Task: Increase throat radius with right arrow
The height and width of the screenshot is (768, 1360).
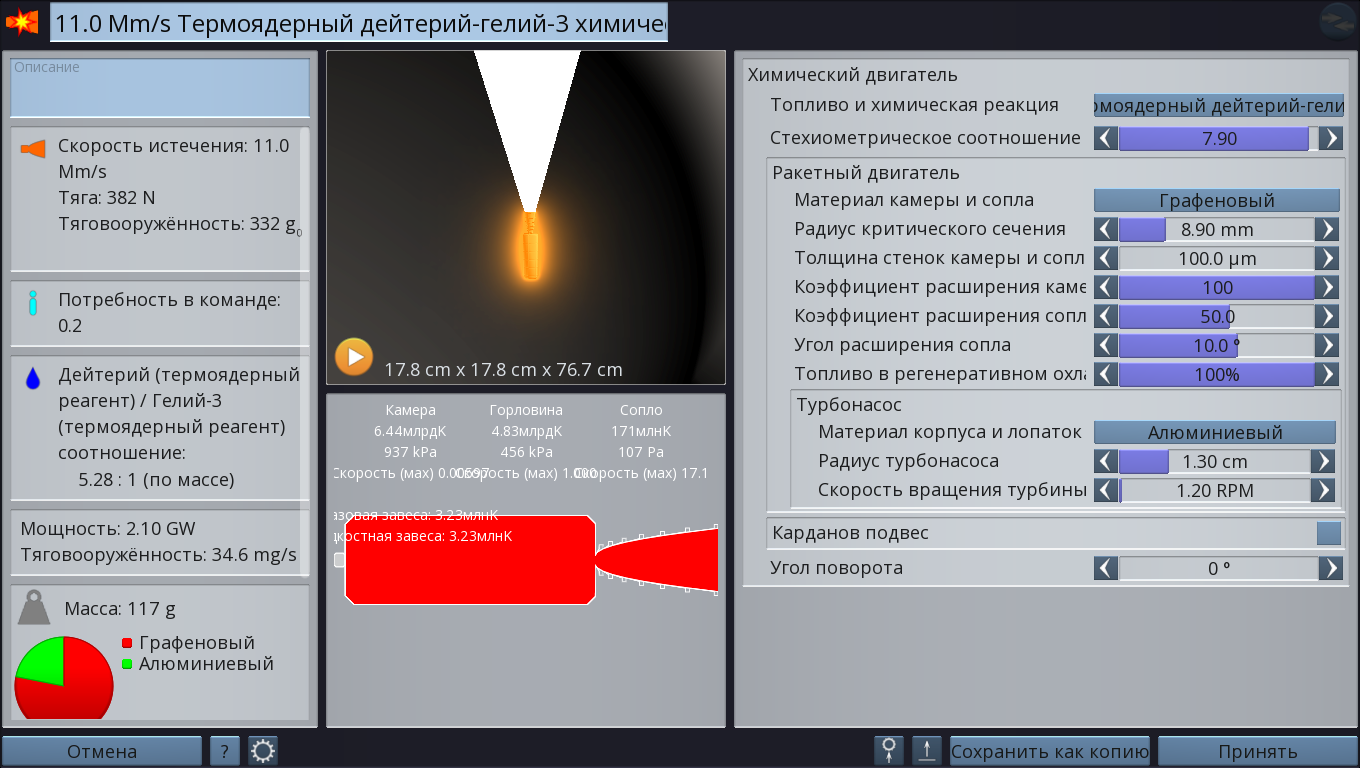Action: click(1327, 229)
